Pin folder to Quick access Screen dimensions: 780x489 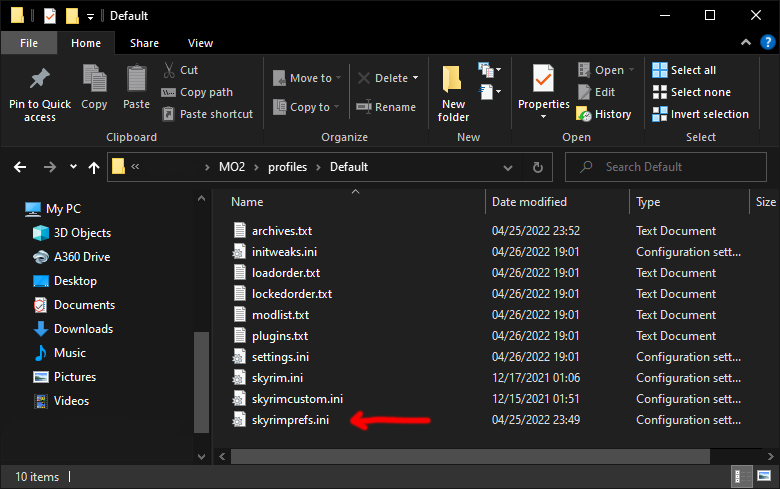tap(40, 95)
